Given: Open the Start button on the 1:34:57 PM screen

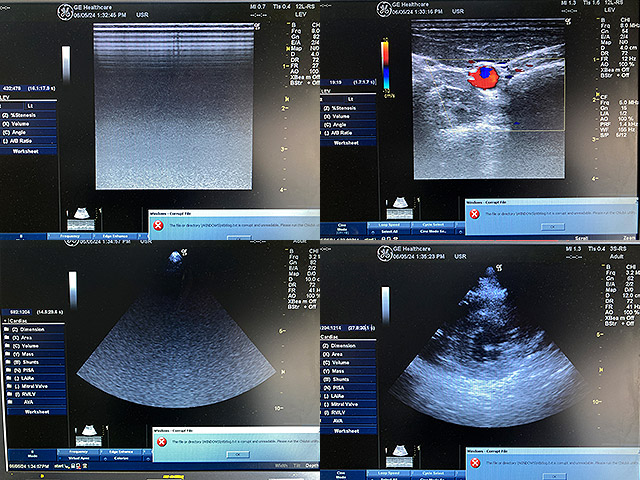Looking at the screenshot, I should tap(59, 466).
